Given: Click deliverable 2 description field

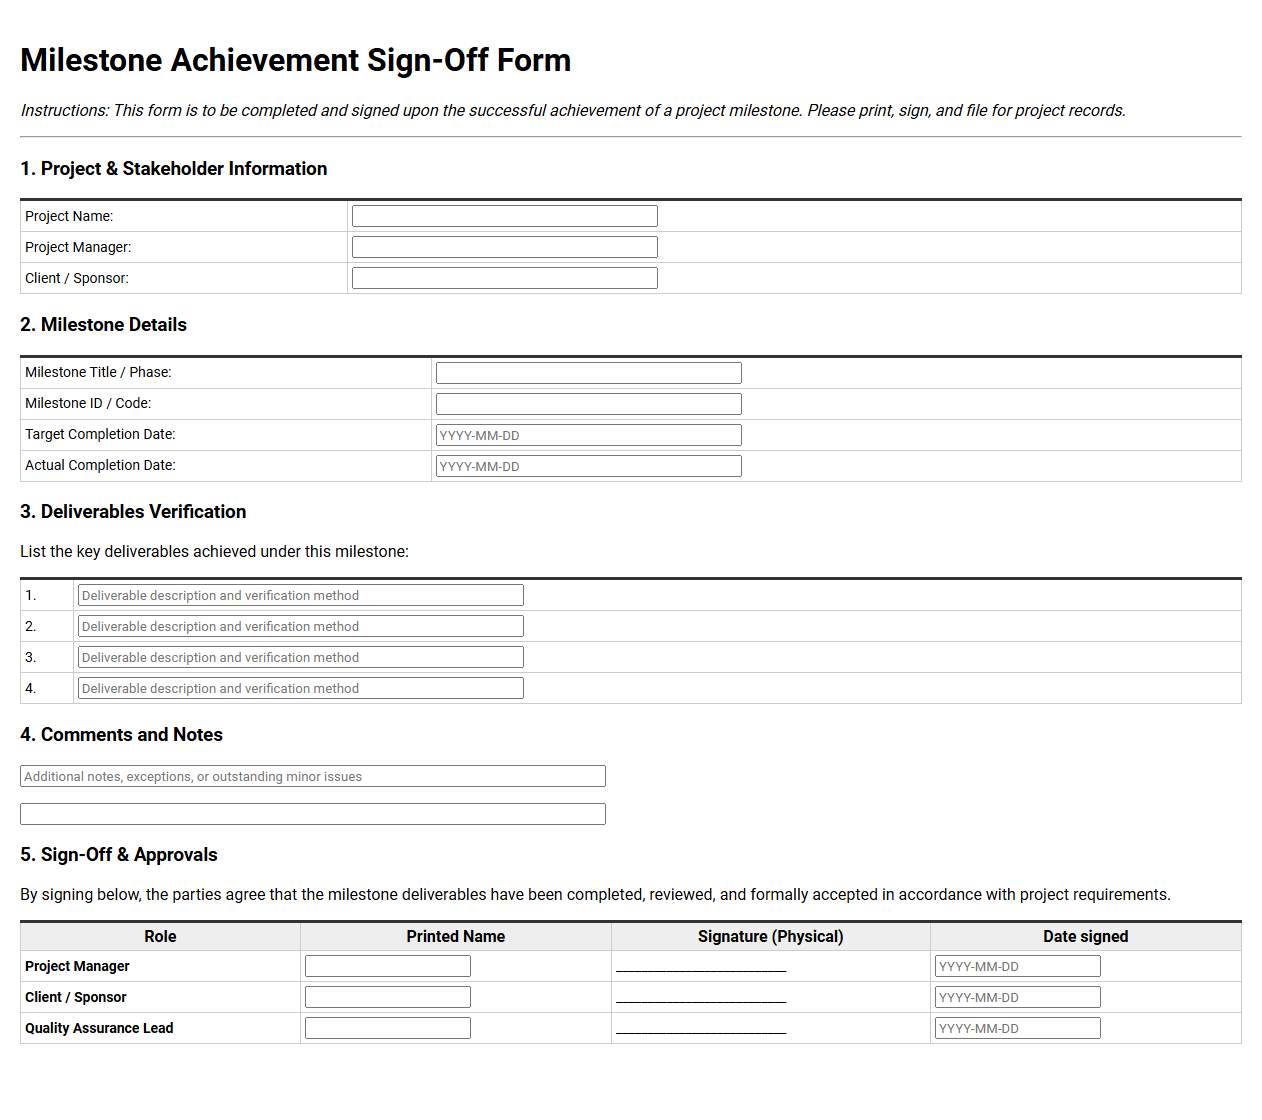Looking at the screenshot, I should pos(301,626).
